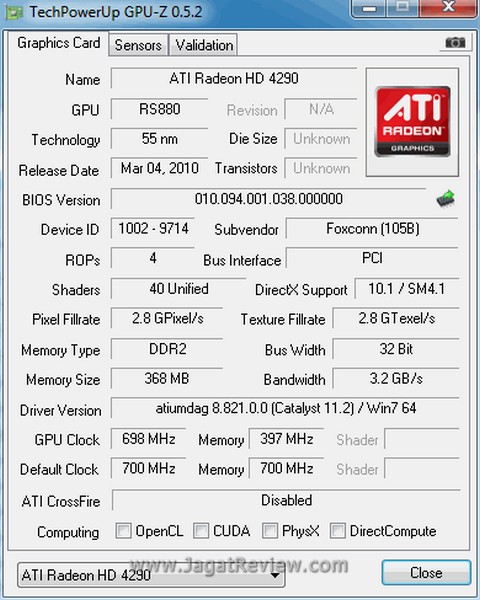Close GPU-Z with the title bar X
Viewport: 480px width, 600px height.
click(x=448, y=7)
